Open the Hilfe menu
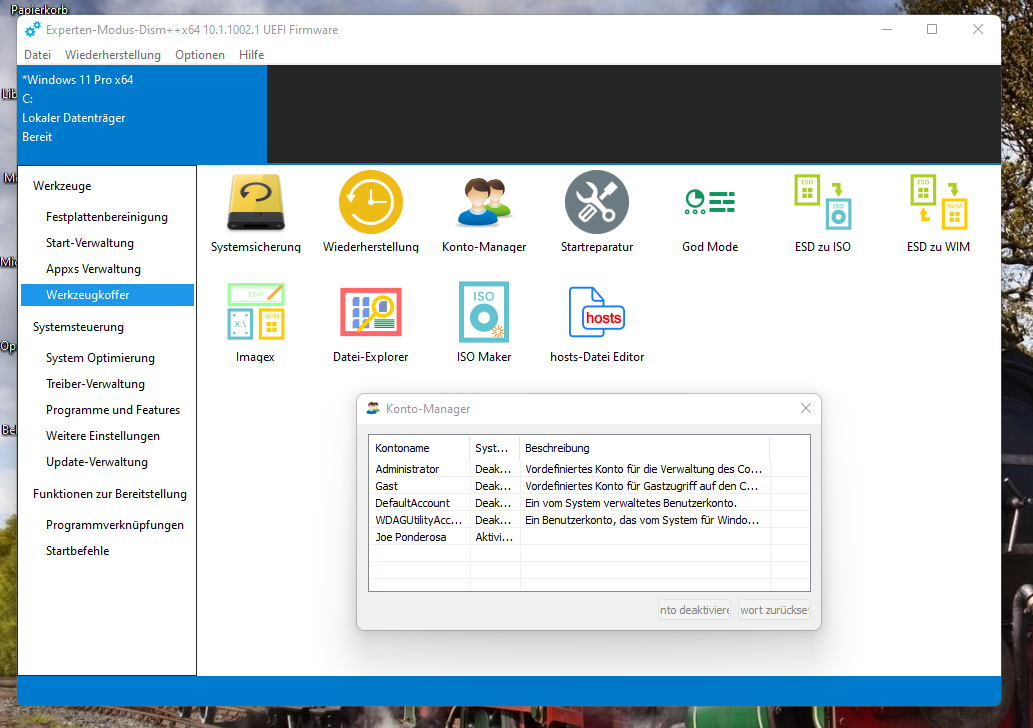This screenshot has height=728, width=1033. [251, 55]
